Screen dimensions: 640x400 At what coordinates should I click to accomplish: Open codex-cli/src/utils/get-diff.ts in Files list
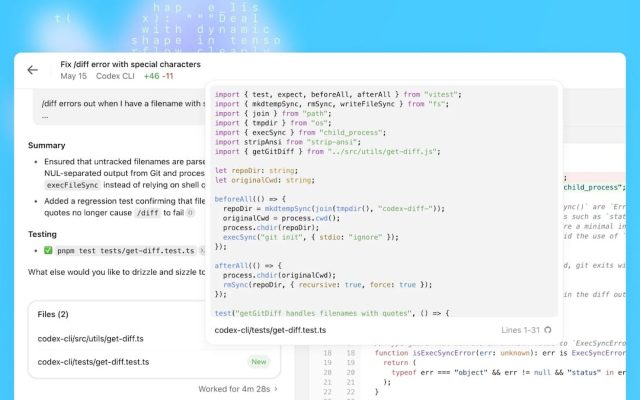point(91,338)
